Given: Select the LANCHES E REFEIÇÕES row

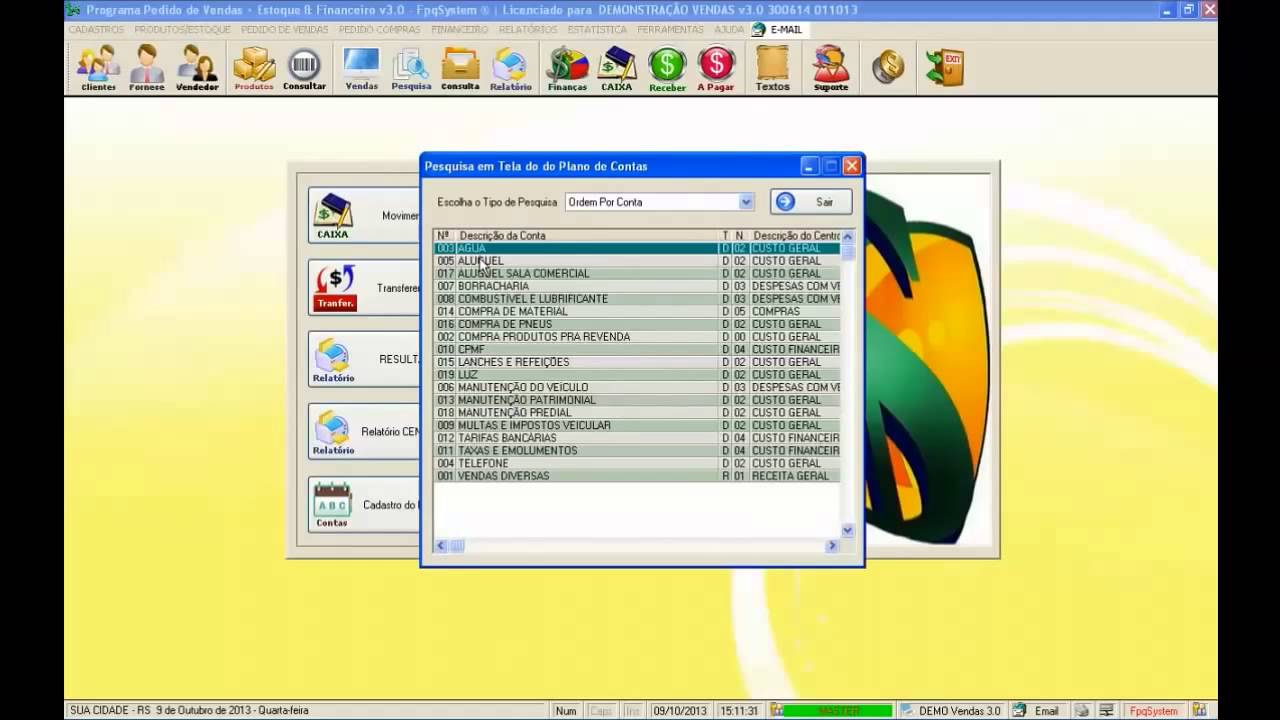Looking at the screenshot, I should (x=637, y=362).
